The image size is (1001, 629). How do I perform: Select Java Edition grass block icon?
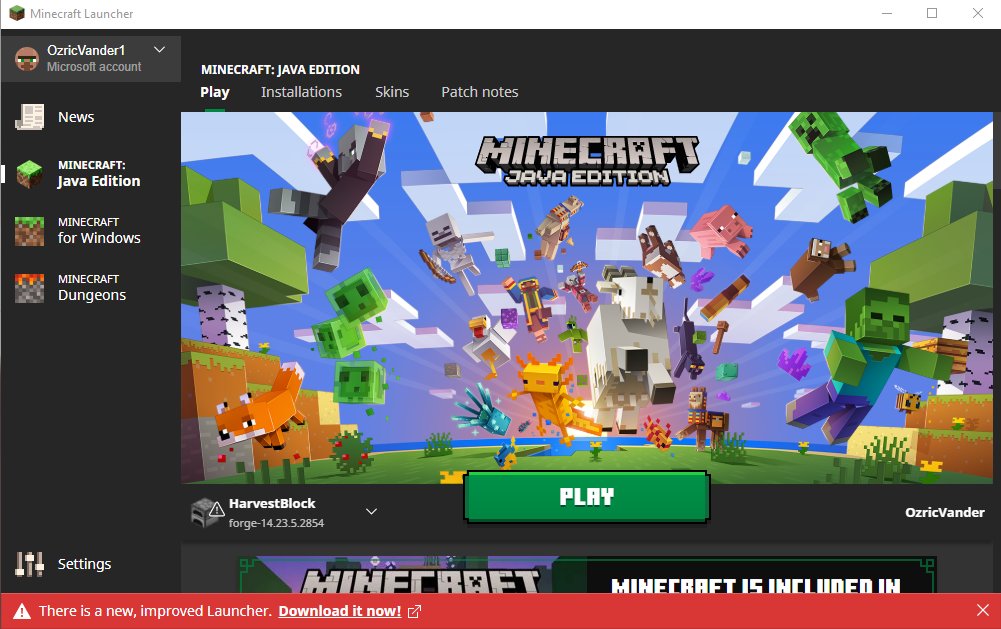point(29,174)
